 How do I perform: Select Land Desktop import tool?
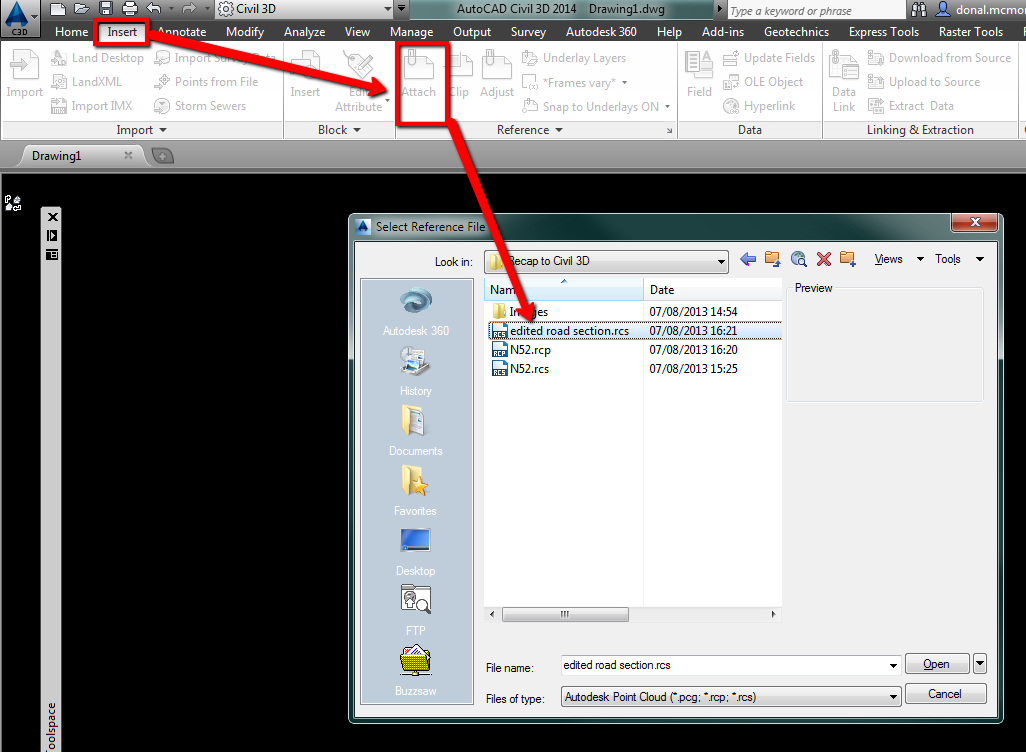tap(97, 58)
